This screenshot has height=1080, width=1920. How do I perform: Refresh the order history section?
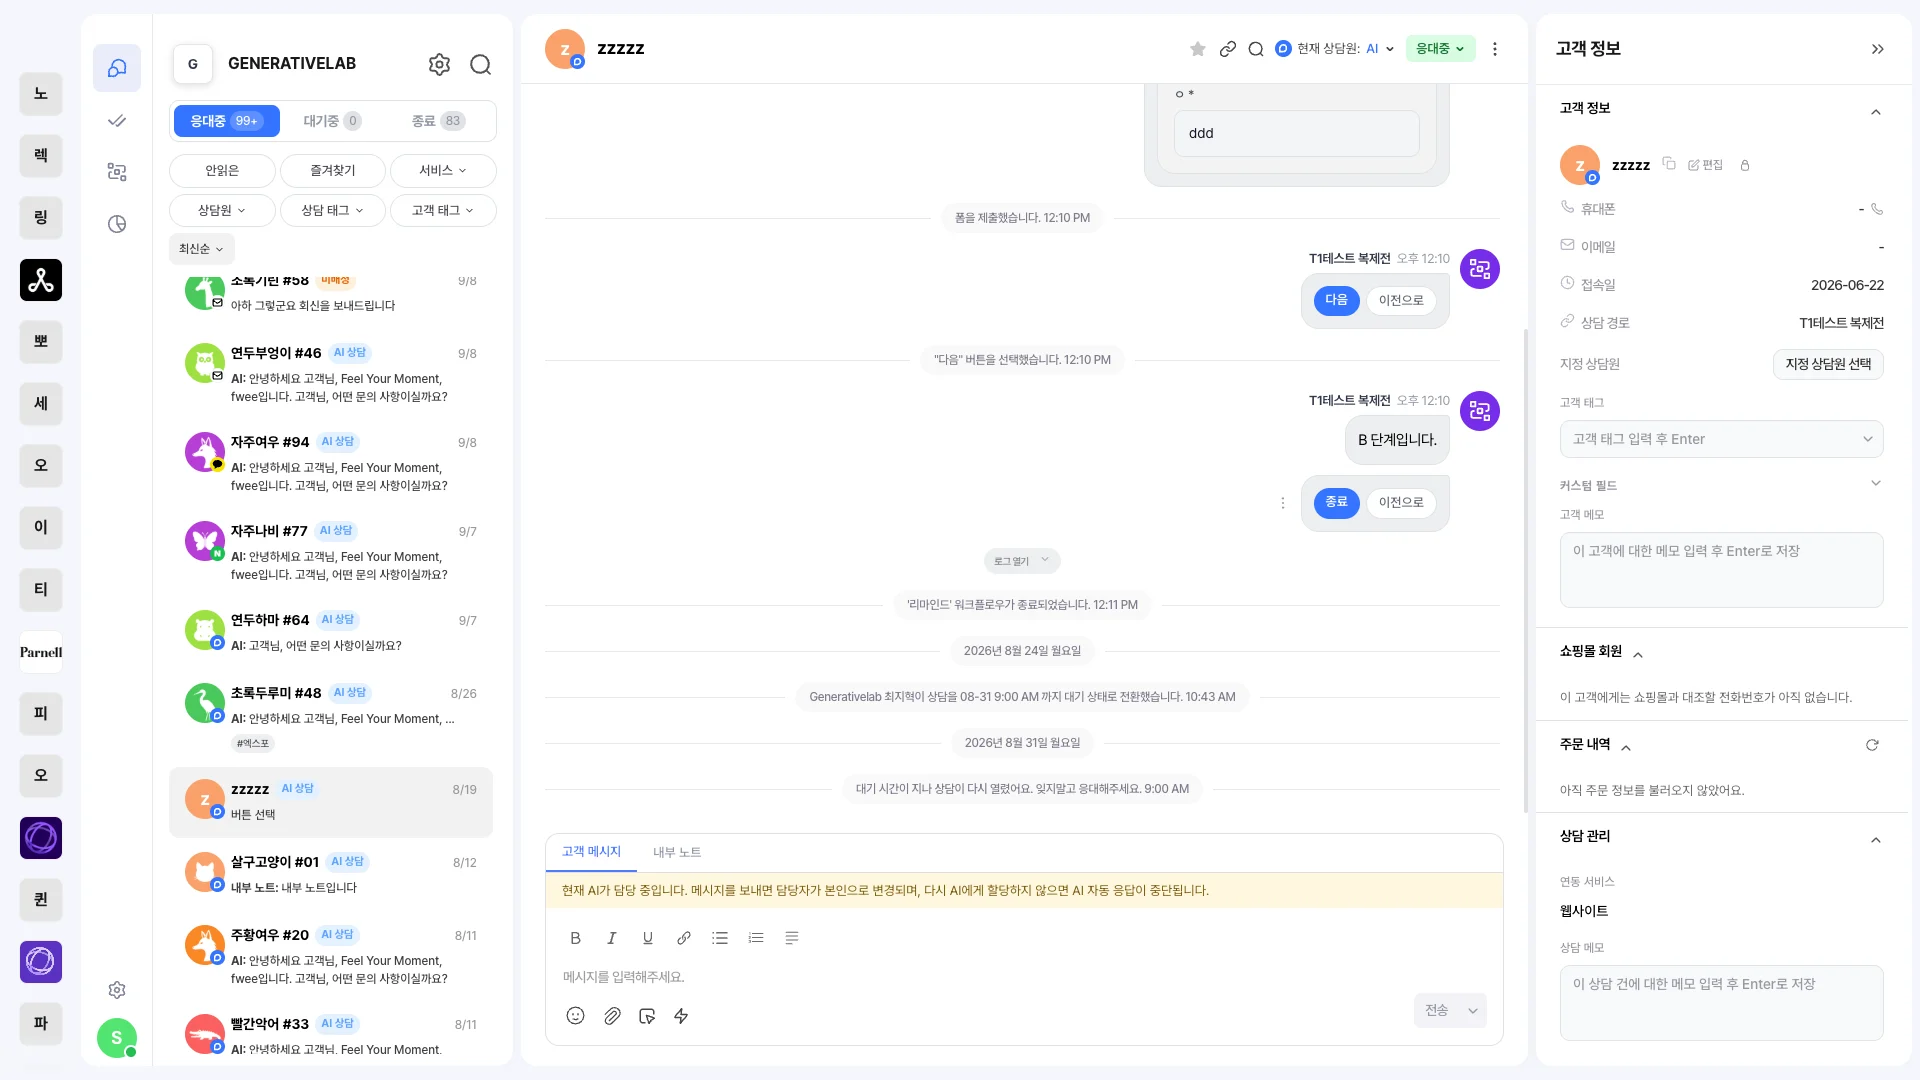coord(1872,745)
